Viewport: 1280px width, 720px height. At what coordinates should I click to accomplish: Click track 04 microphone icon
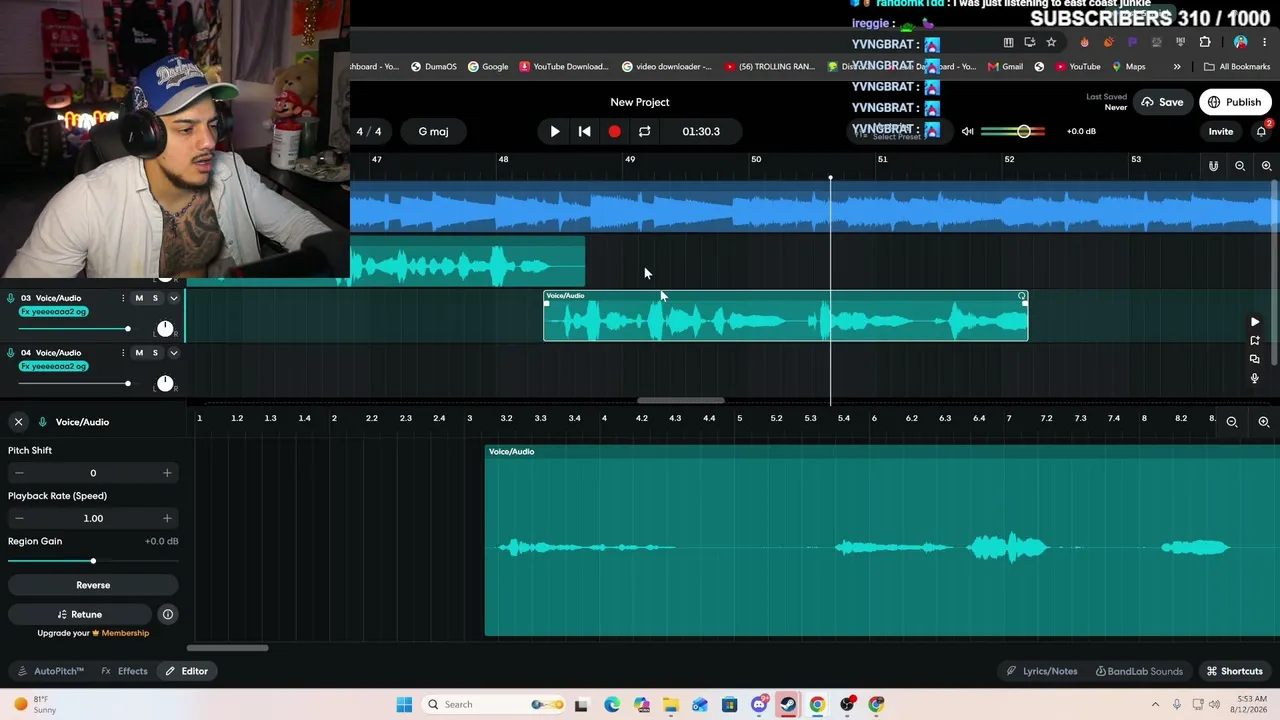[11, 352]
